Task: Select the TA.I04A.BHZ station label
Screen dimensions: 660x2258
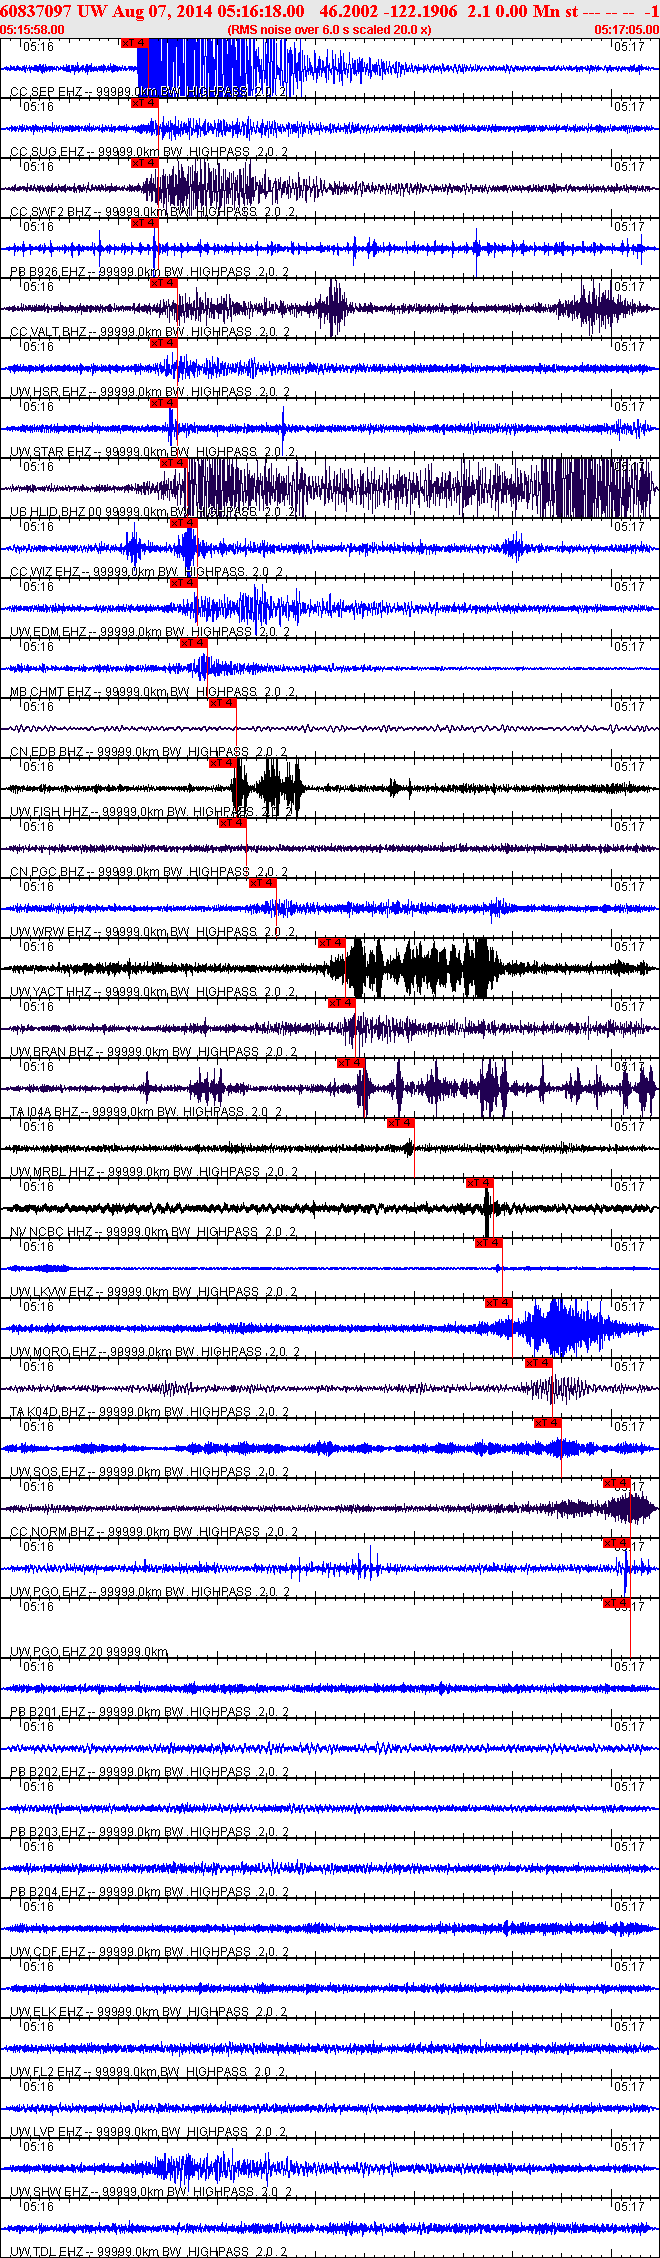Action: 146,1112
